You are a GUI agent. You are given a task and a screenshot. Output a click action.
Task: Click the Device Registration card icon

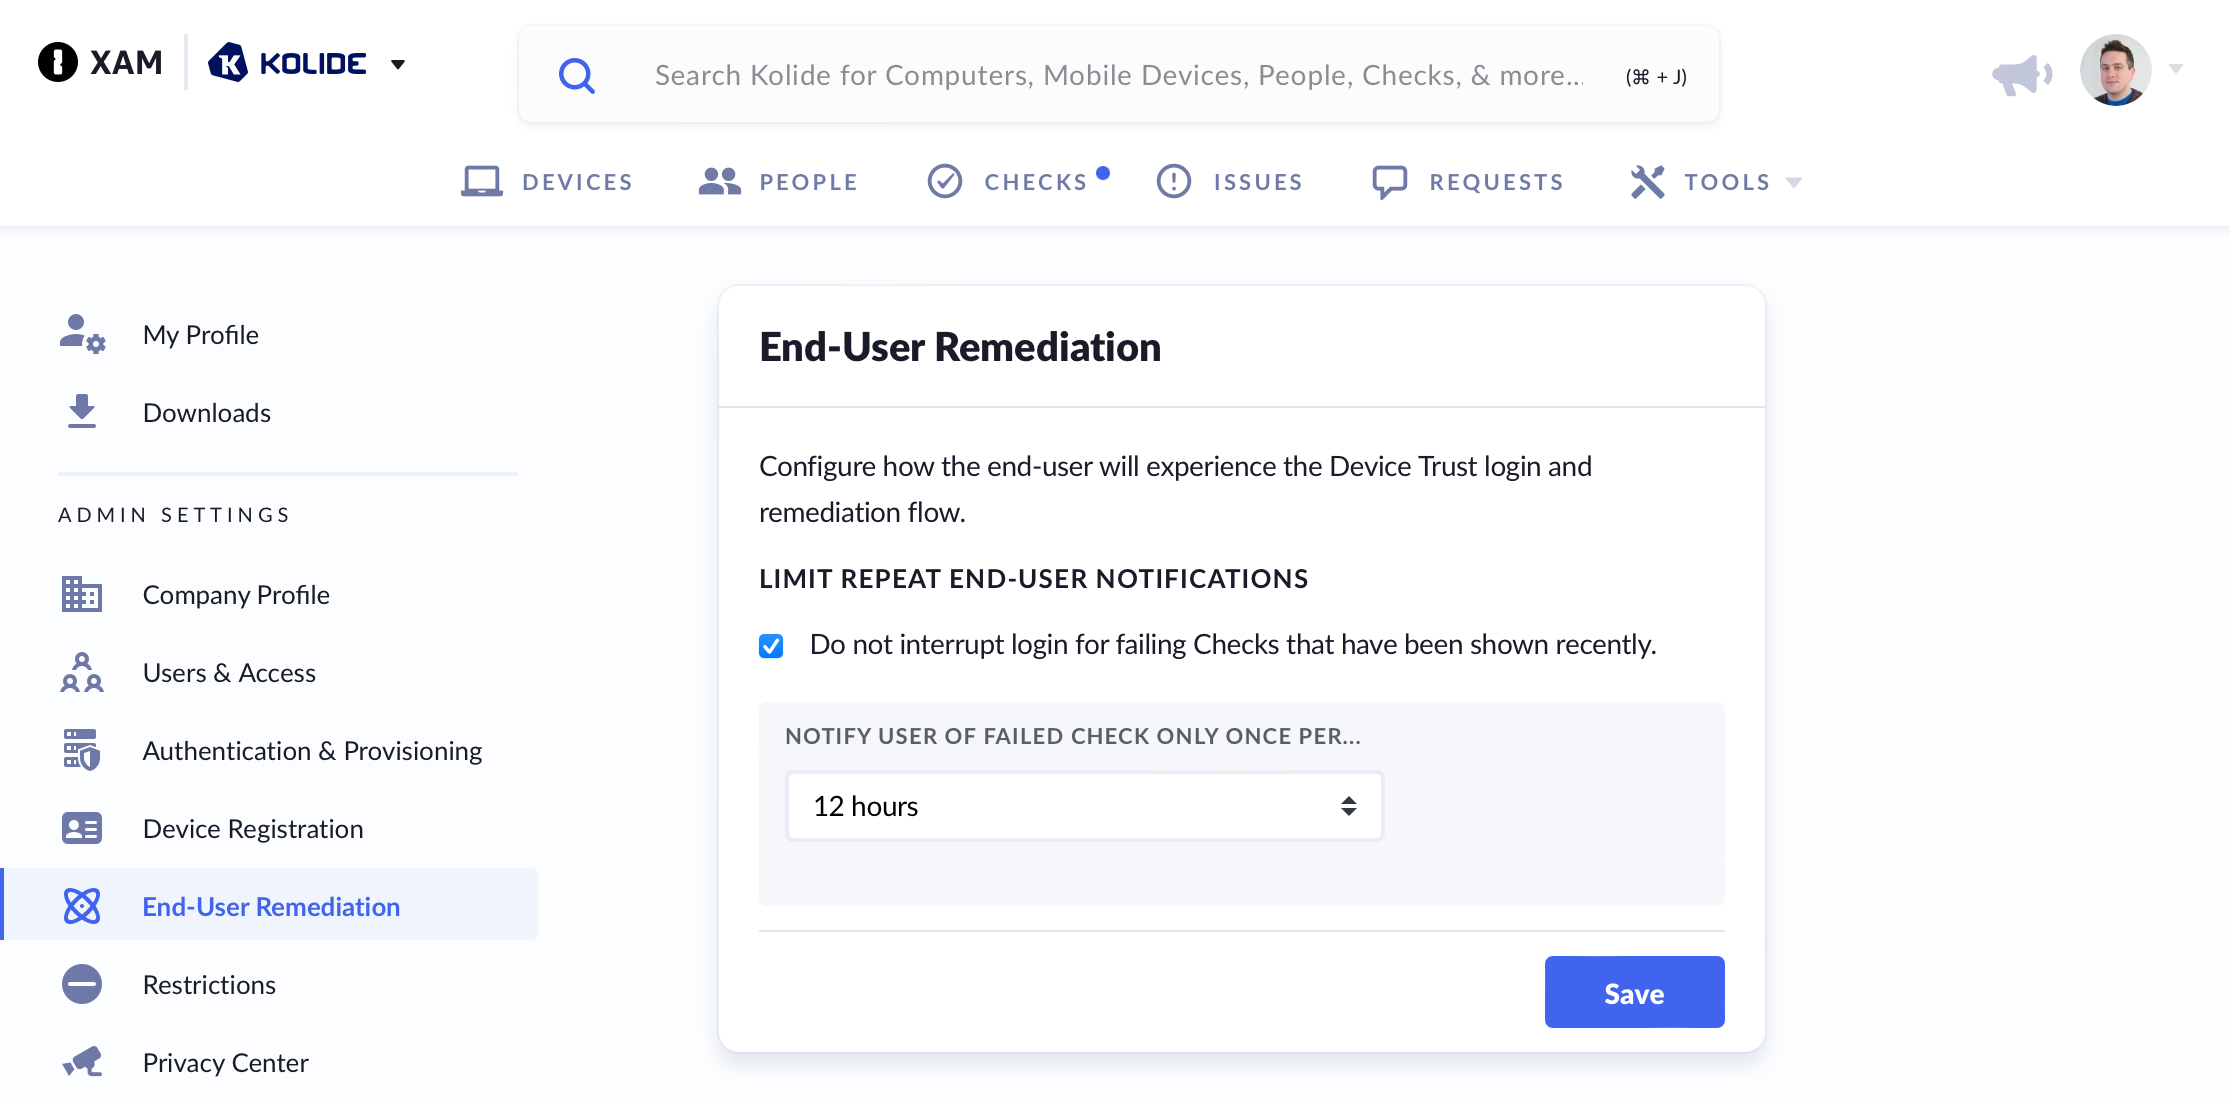pos(82,828)
